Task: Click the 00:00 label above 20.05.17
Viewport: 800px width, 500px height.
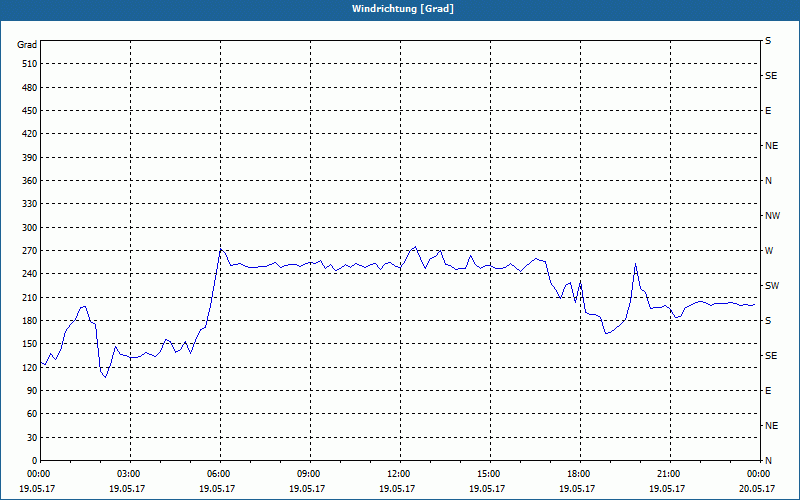Action: pos(760,474)
